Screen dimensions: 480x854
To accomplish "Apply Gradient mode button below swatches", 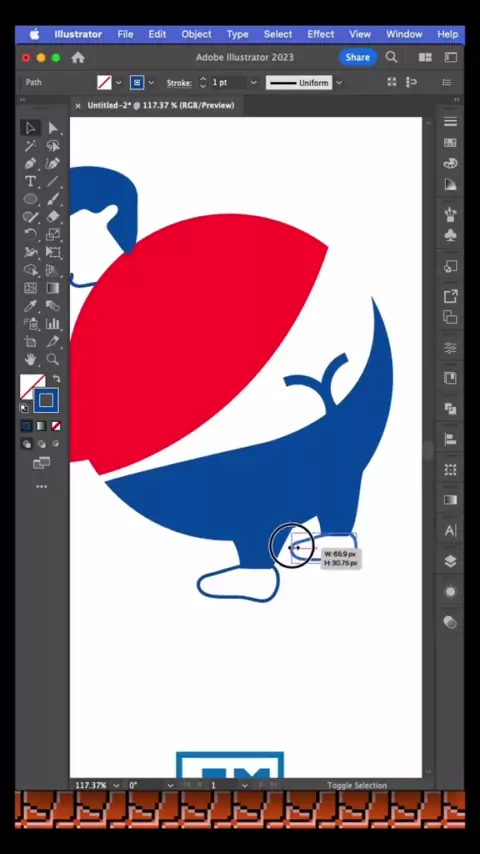I will [x=41, y=426].
